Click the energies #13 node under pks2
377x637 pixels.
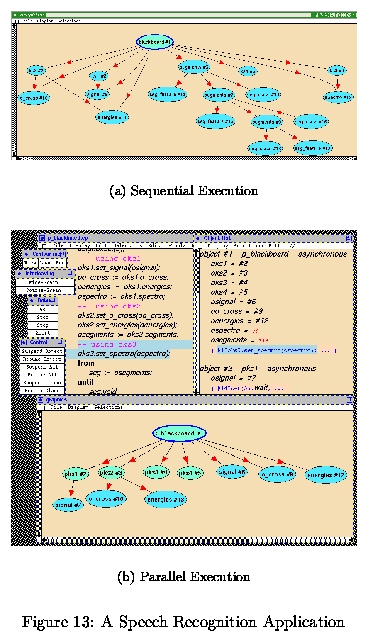165,499
